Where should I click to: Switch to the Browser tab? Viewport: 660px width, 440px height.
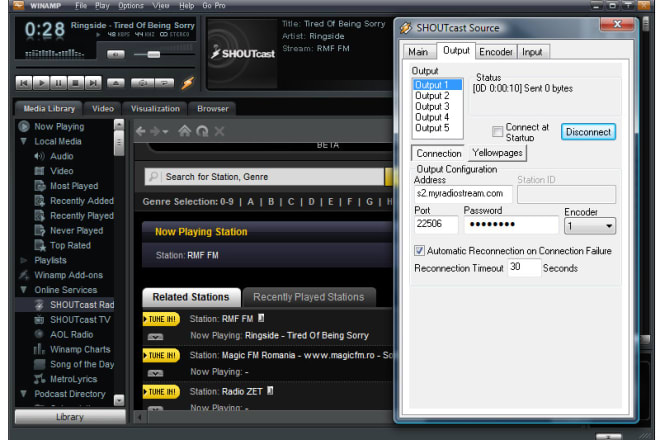point(213,109)
